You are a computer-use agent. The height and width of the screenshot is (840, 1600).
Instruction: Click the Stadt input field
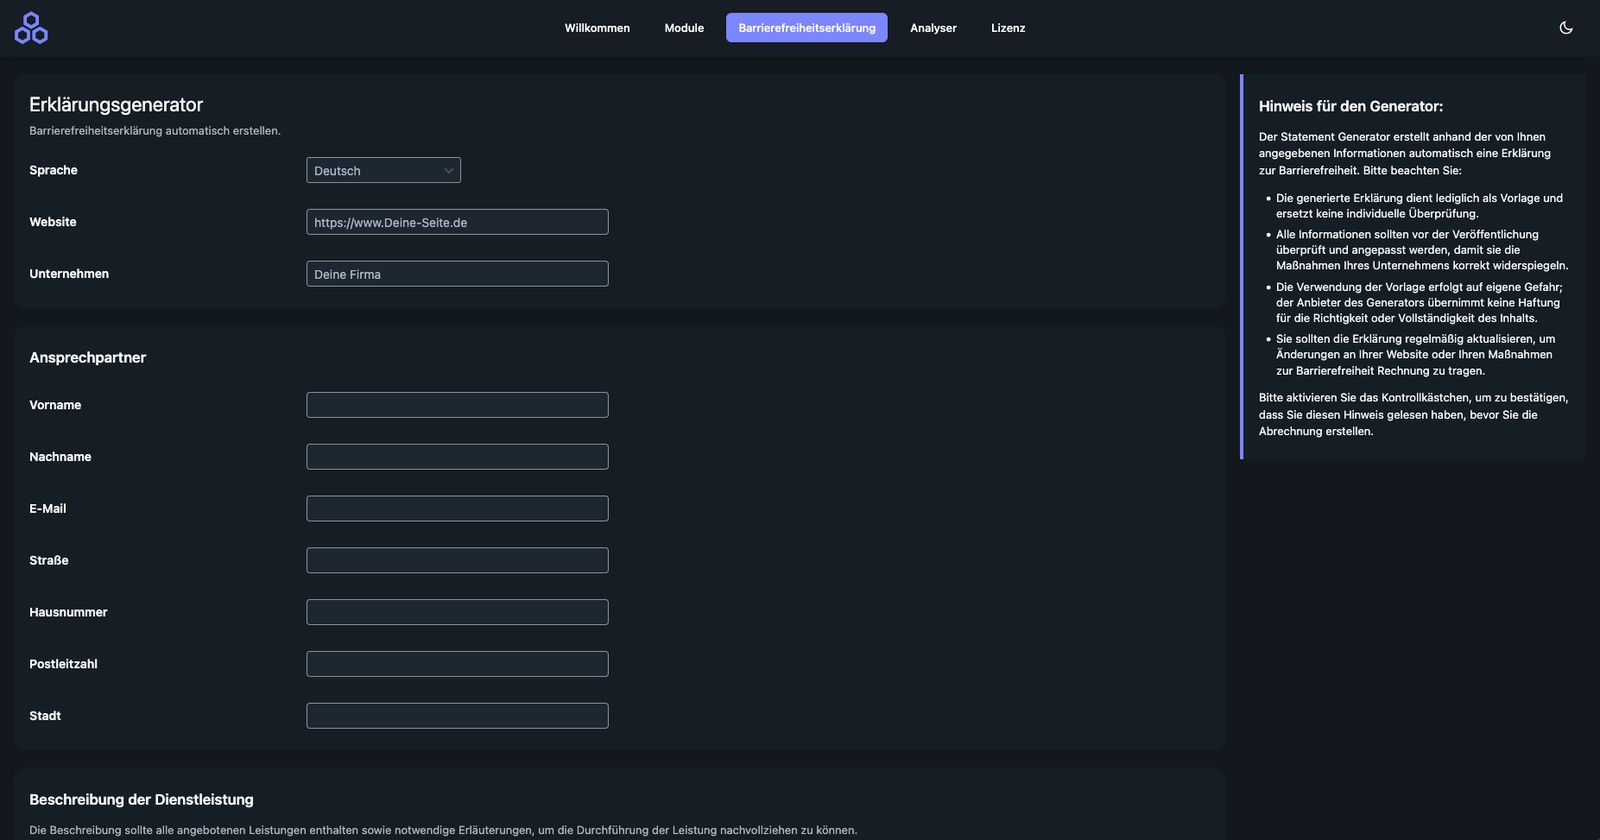coord(457,716)
